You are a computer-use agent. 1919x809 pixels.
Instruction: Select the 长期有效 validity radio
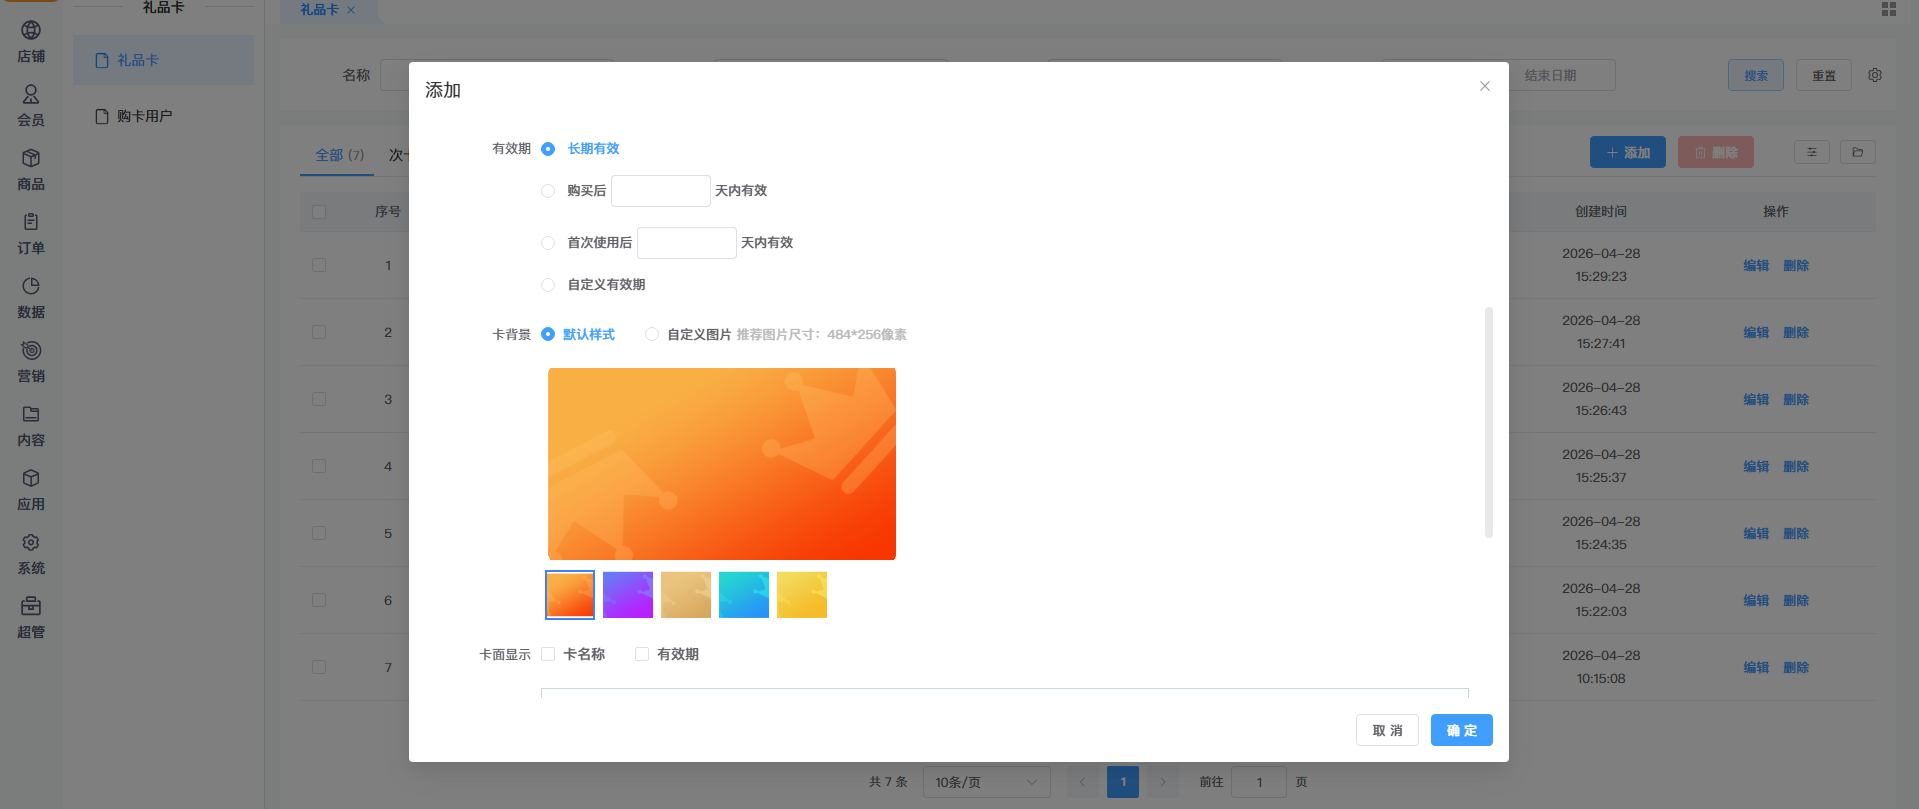pyautogui.click(x=548, y=149)
